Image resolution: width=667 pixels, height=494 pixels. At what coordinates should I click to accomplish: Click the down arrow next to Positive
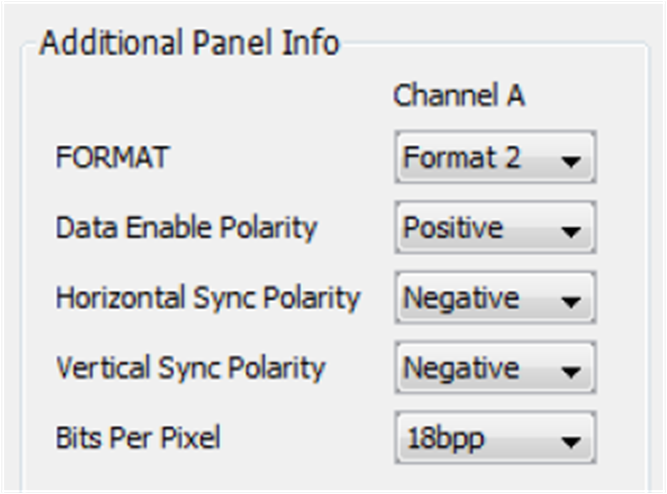click(572, 230)
